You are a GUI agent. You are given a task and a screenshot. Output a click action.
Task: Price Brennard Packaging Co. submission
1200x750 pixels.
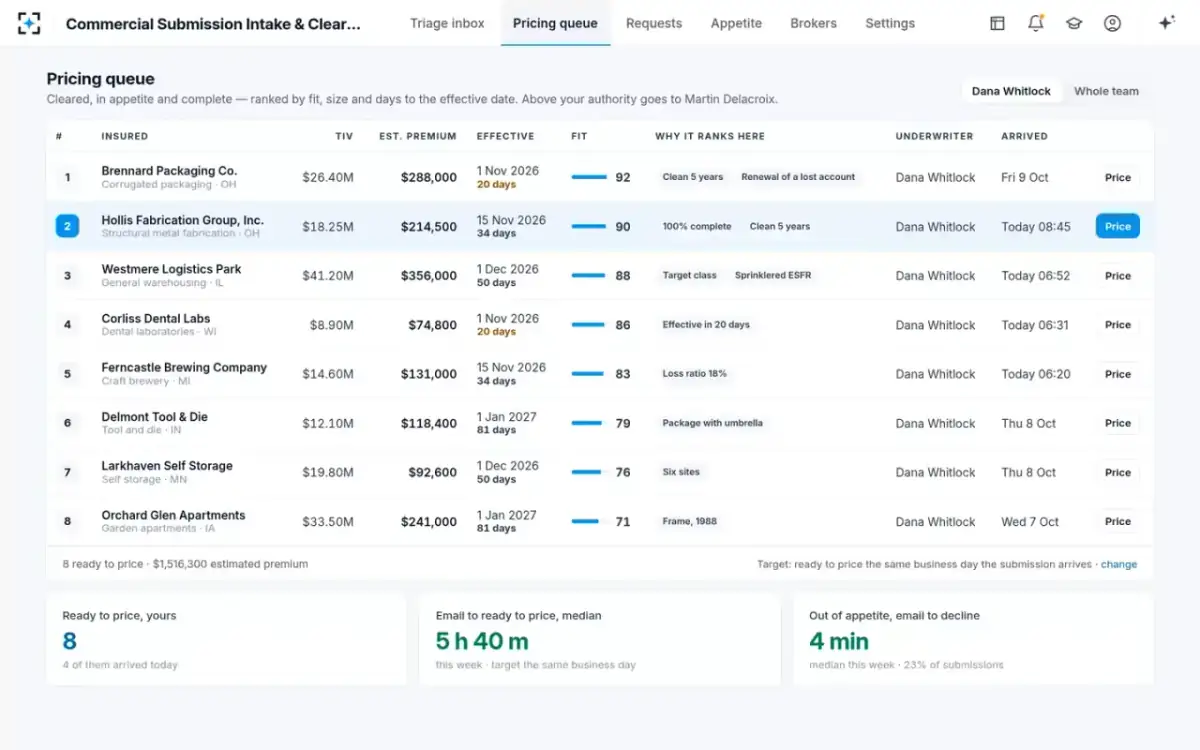coord(1118,177)
